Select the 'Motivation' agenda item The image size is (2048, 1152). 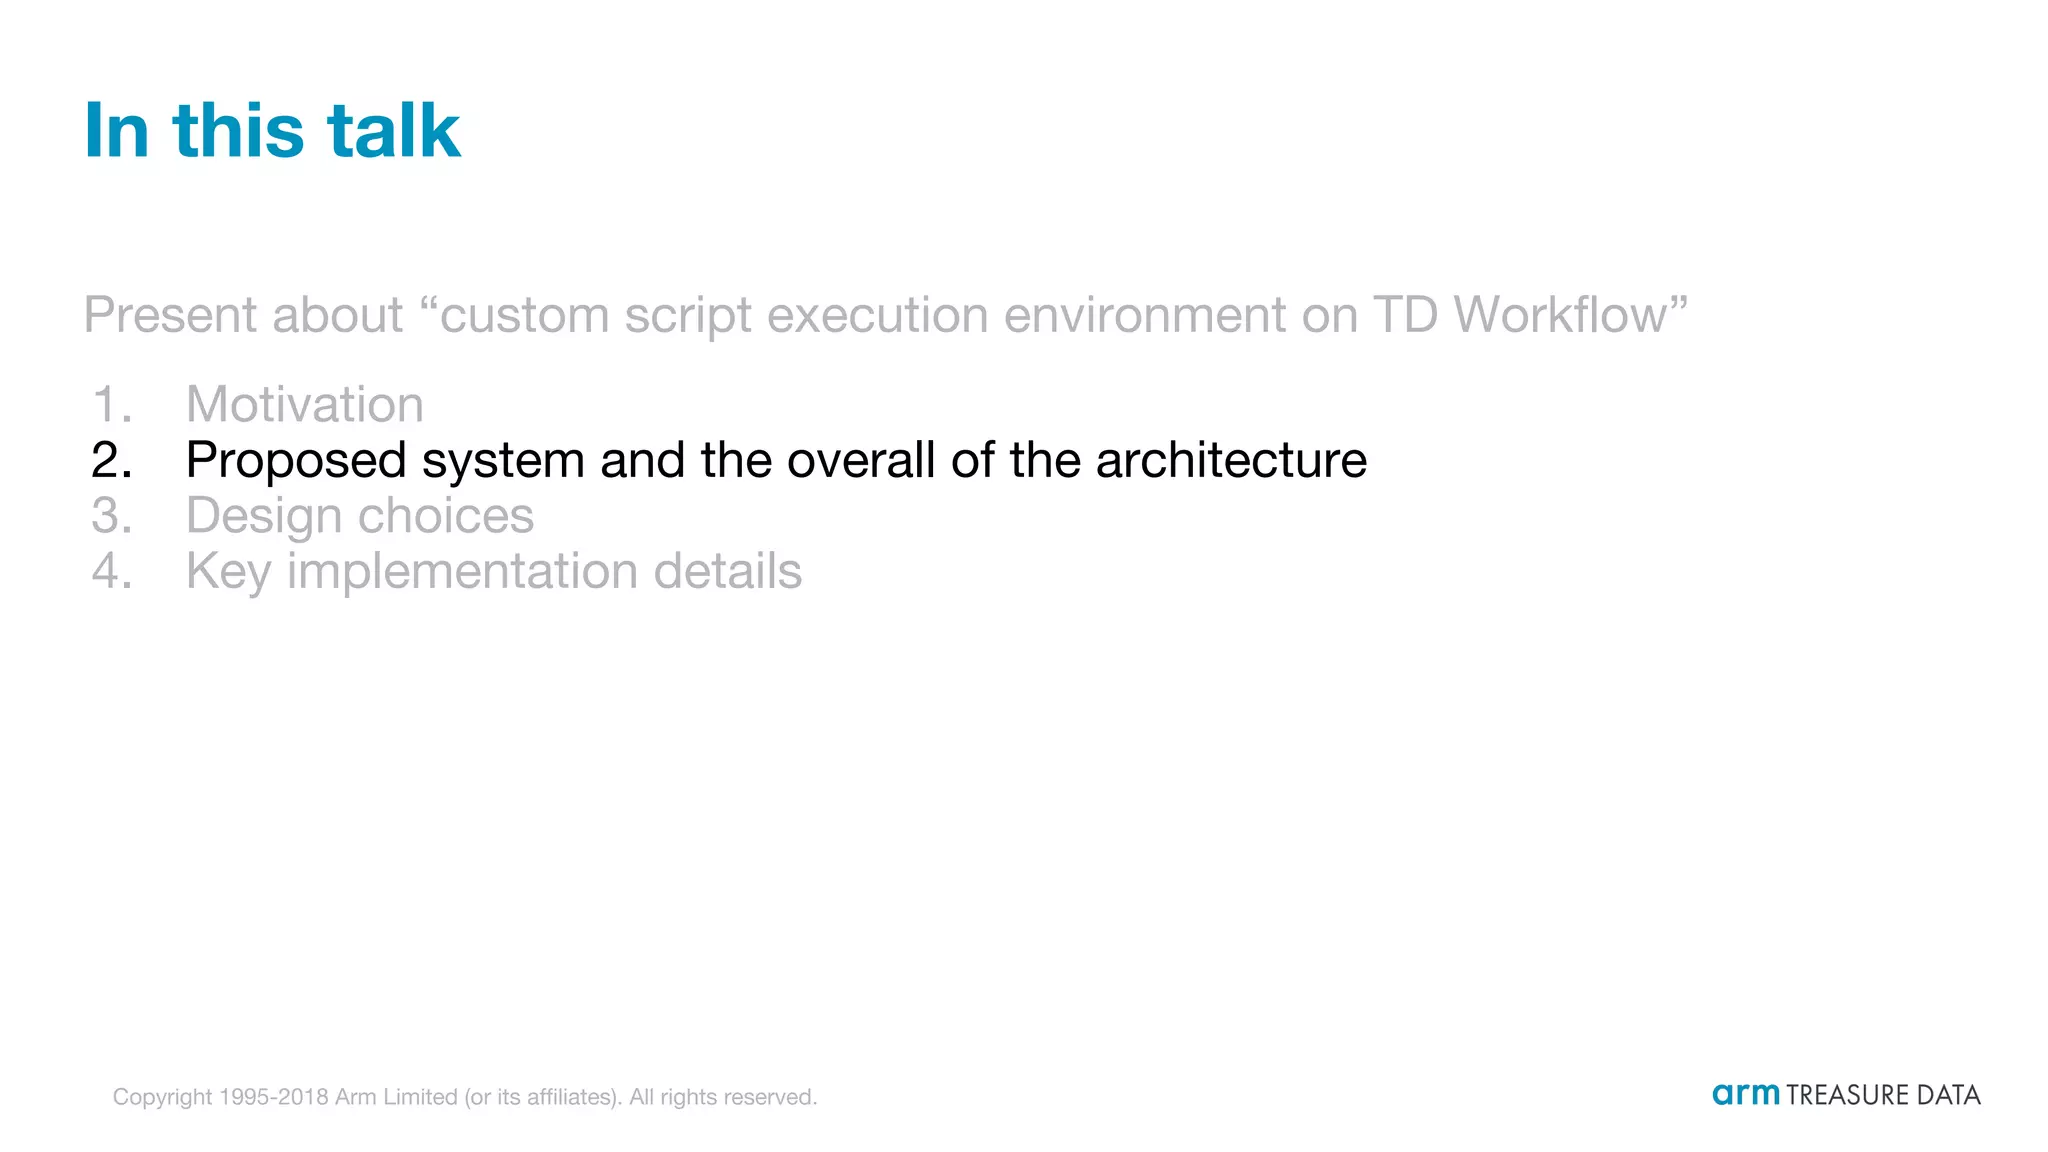click(304, 404)
